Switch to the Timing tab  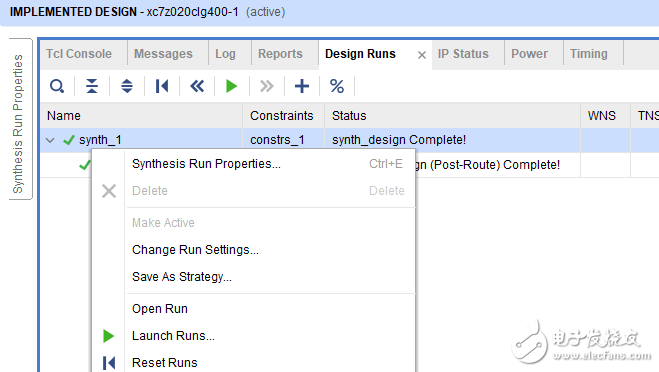(588, 54)
